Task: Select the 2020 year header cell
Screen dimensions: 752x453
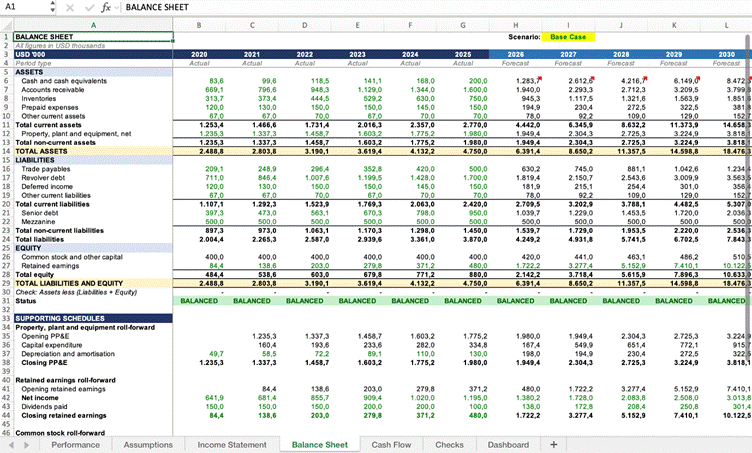Action: pyautogui.click(x=199, y=54)
